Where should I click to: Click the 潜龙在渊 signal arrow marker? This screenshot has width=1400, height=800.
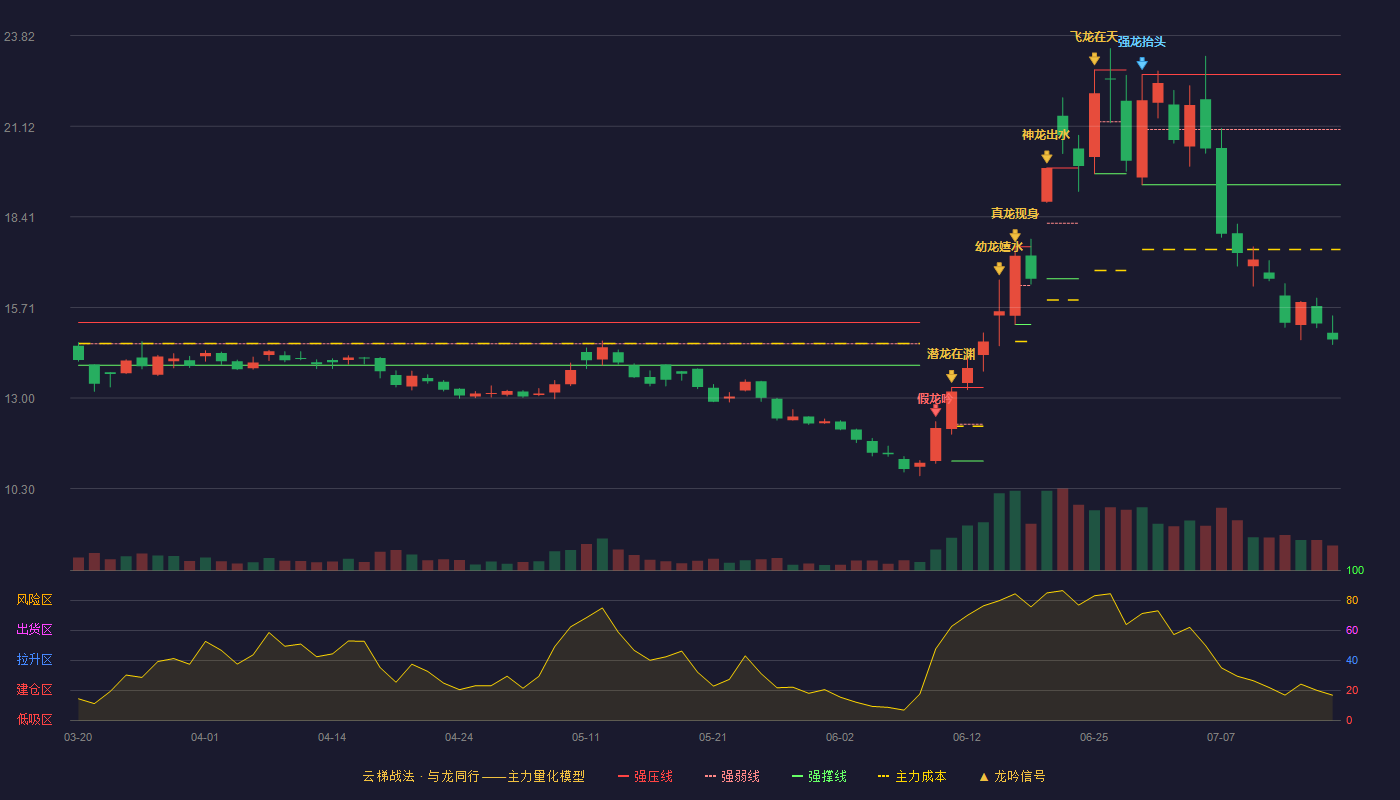tap(951, 377)
